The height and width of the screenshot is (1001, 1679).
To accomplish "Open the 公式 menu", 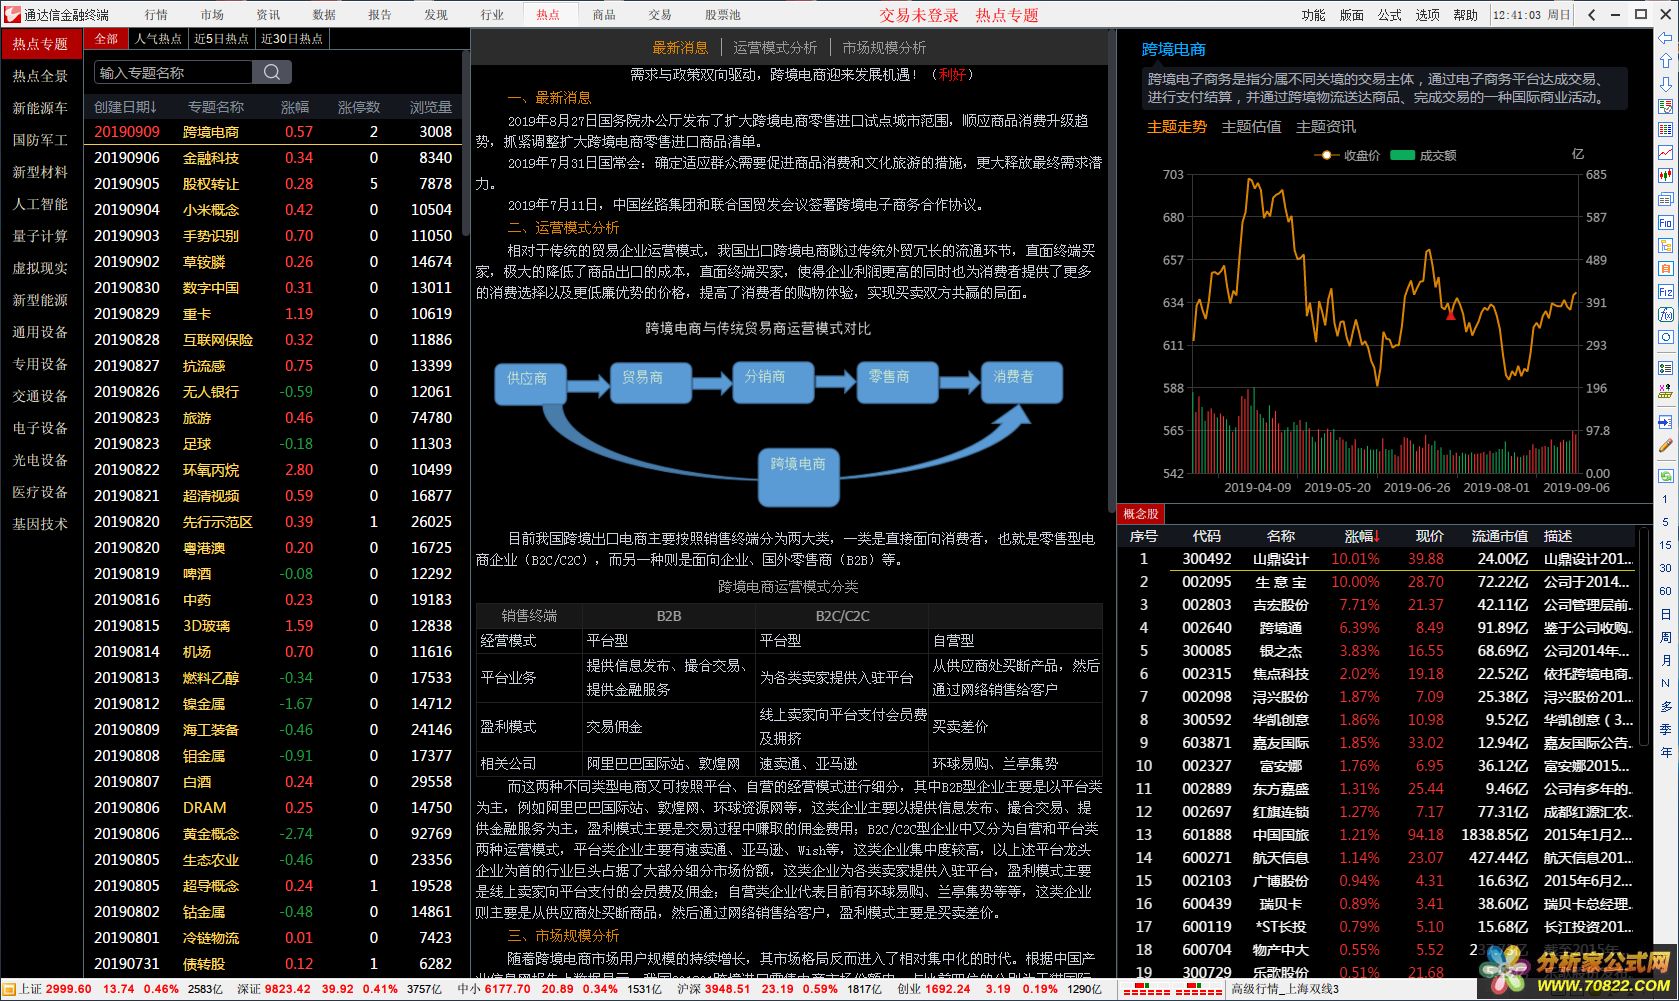I will coord(1390,15).
